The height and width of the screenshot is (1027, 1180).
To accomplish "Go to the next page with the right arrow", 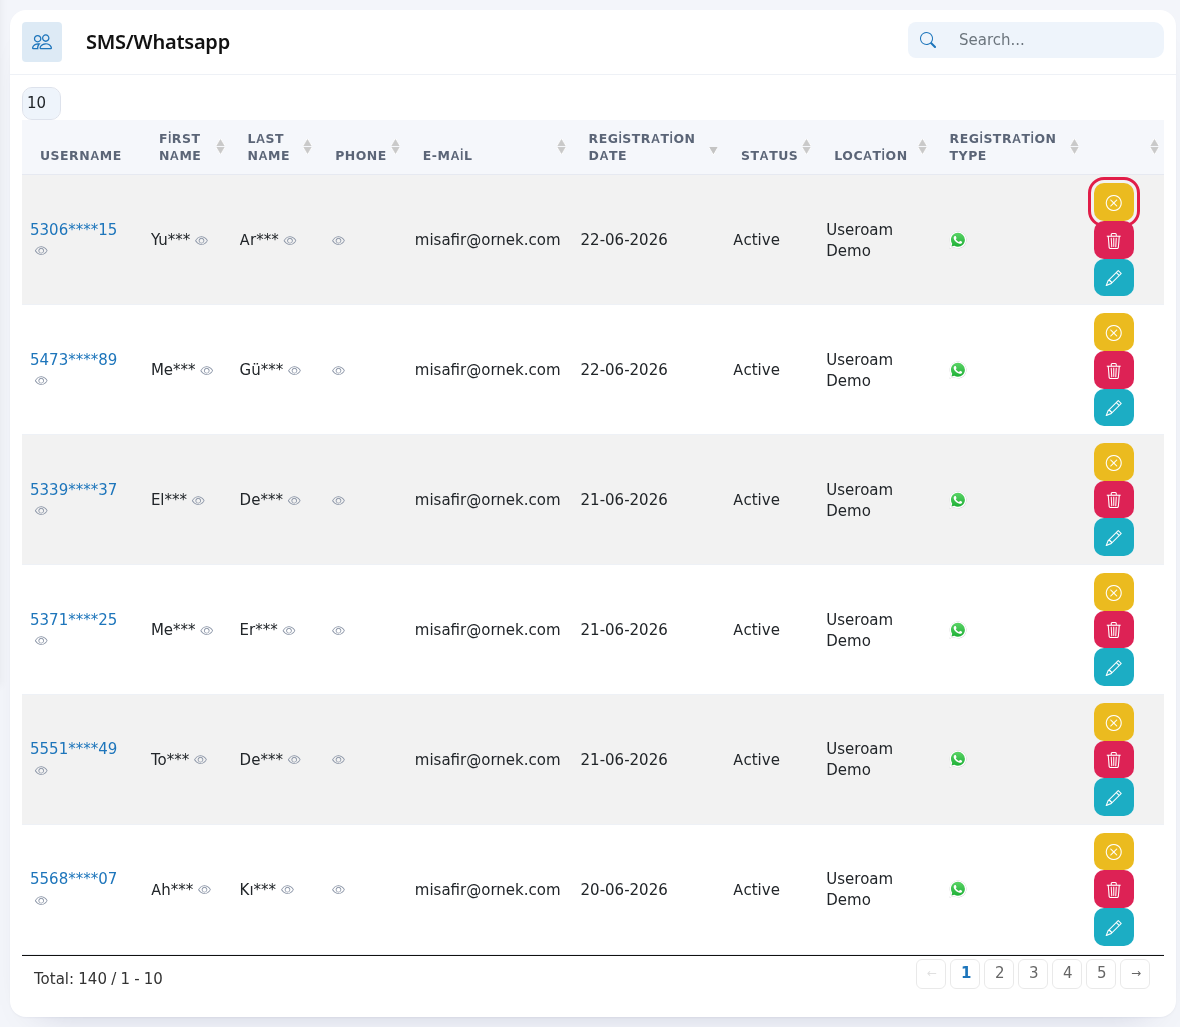I will tap(1136, 974).
